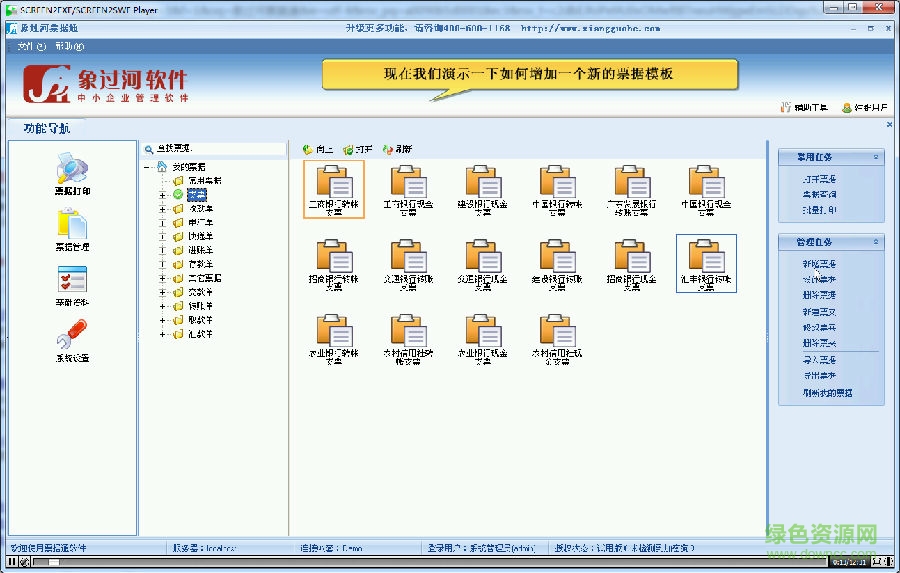
Task: Click 批量打印 link under 常用任务
Action: (x=819, y=210)
